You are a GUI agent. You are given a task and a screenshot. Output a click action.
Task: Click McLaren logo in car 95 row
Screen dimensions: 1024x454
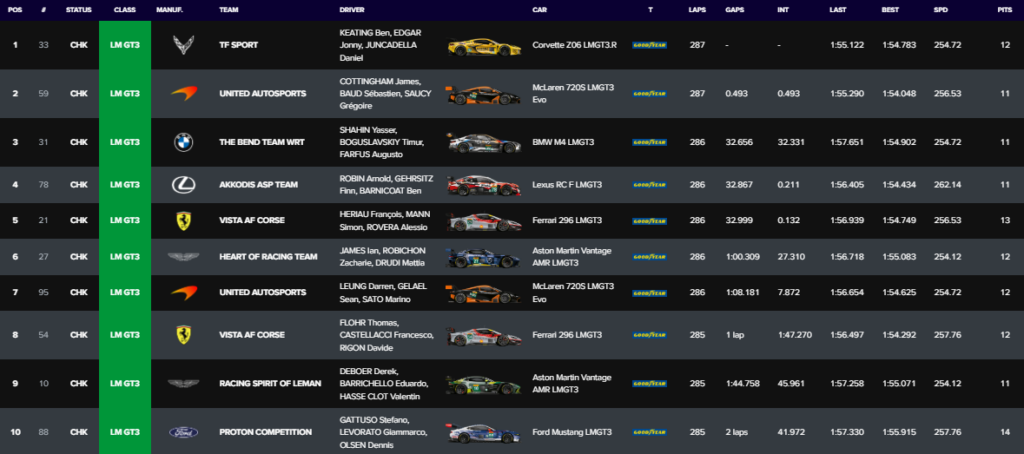coord(184,293)
